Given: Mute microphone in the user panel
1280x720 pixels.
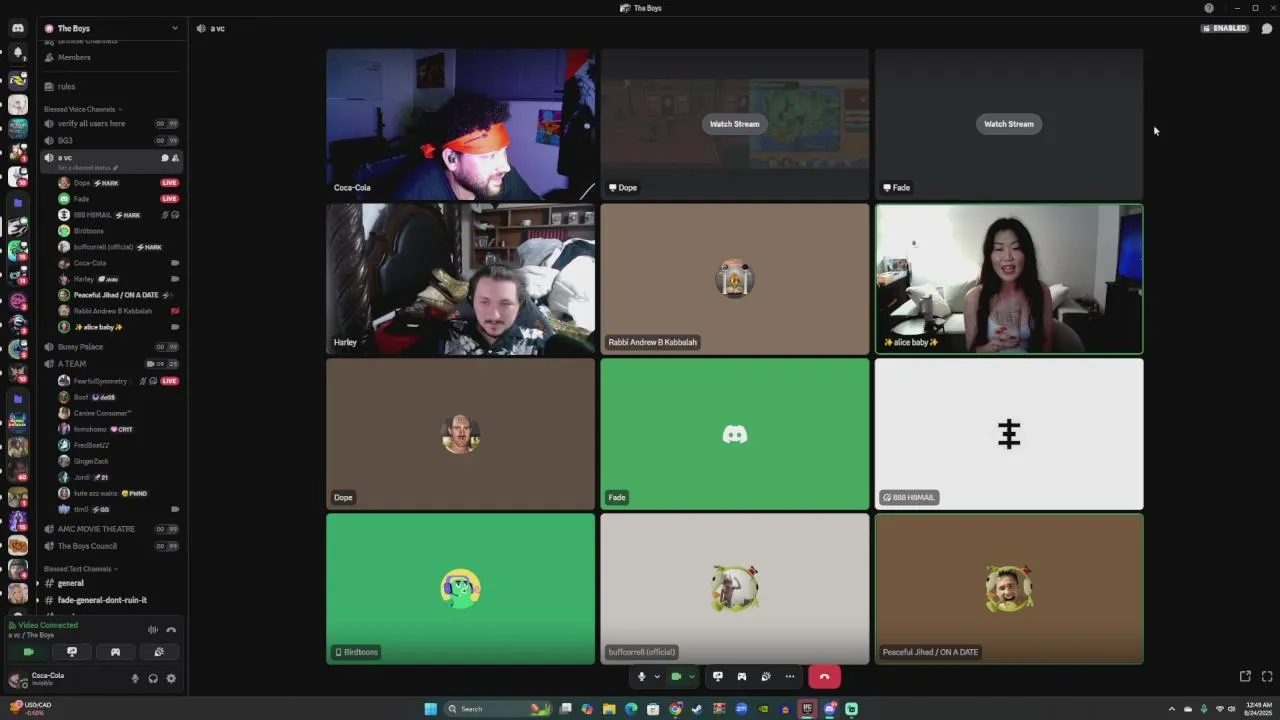Looking at the screenshot, I should [135, 679].
